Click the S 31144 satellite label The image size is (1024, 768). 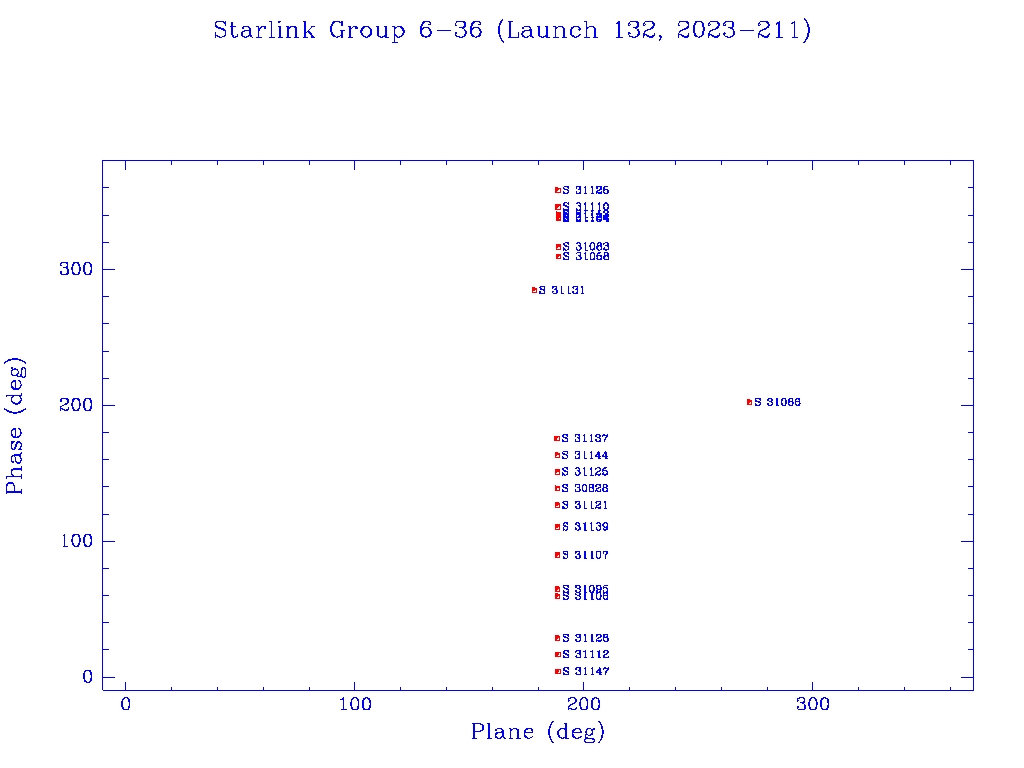click(585, 455)
